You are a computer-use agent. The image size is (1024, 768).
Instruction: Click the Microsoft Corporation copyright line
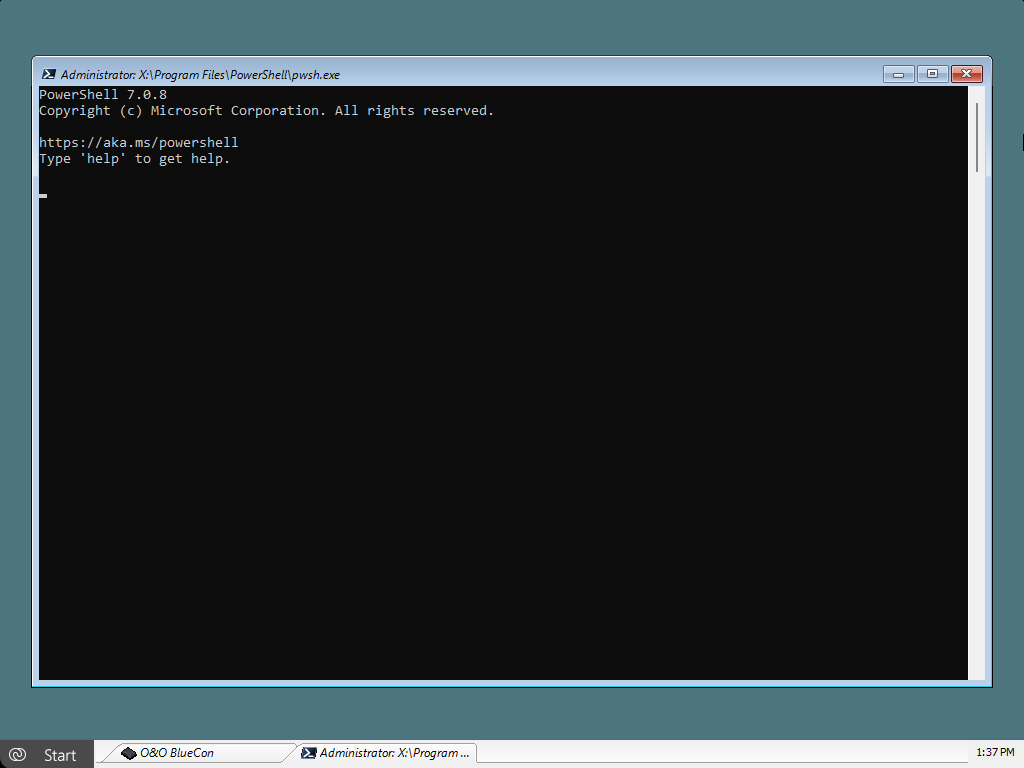(x=266, y=111)
